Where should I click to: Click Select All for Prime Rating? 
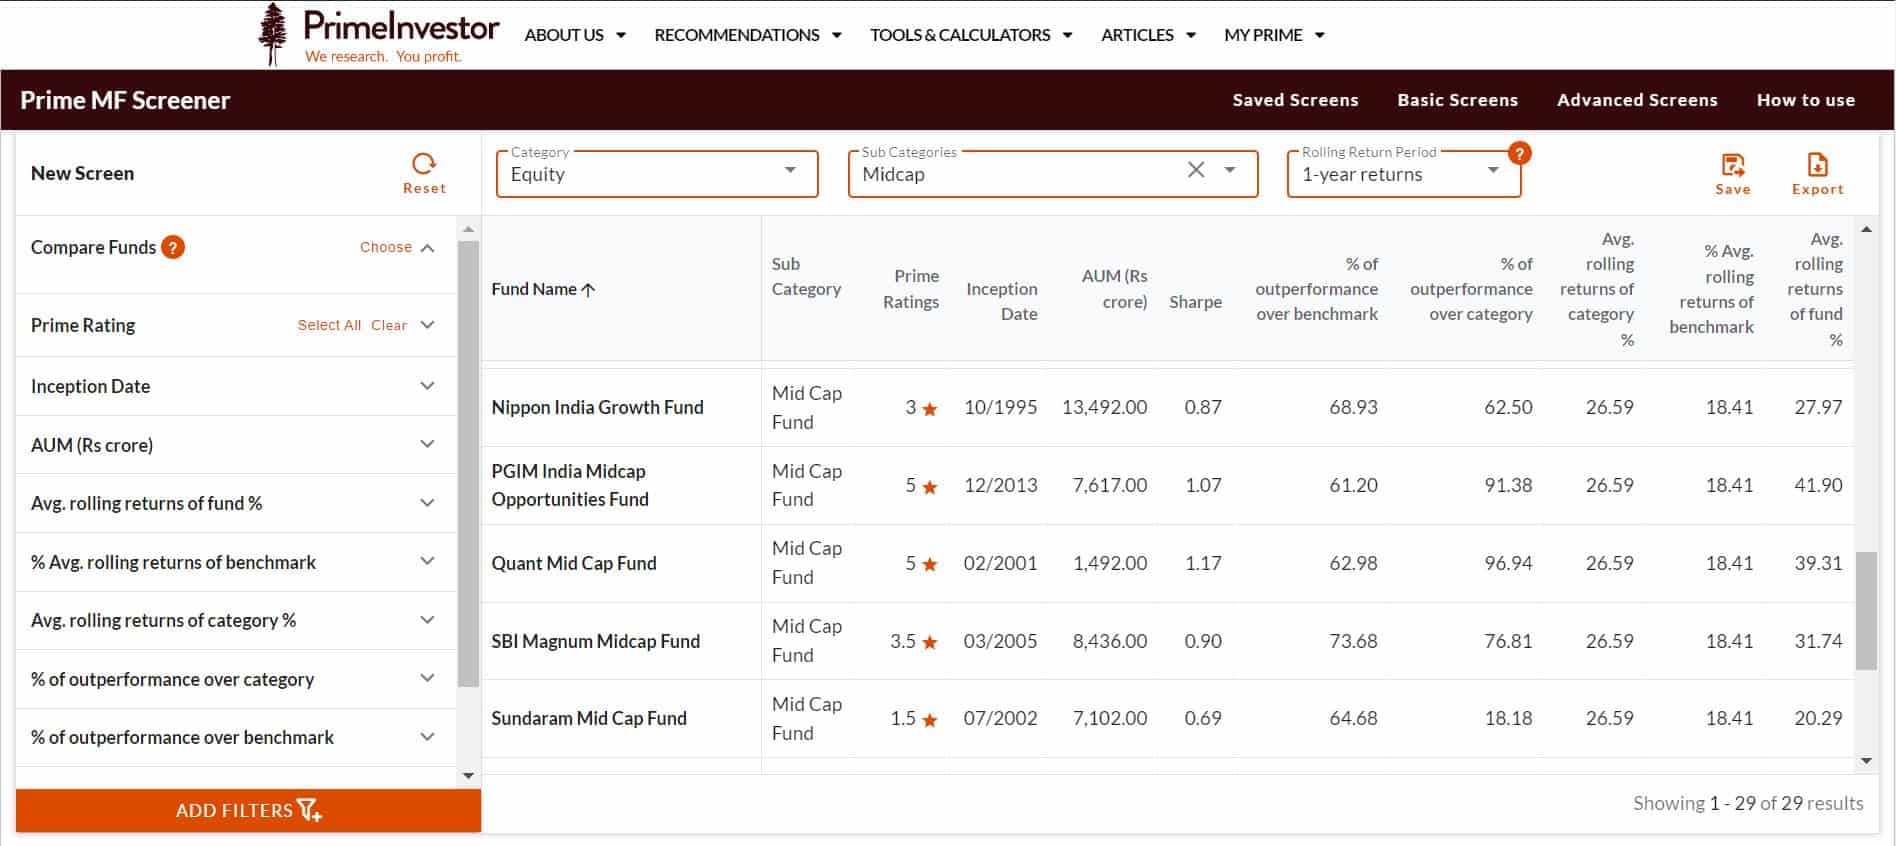329,325
